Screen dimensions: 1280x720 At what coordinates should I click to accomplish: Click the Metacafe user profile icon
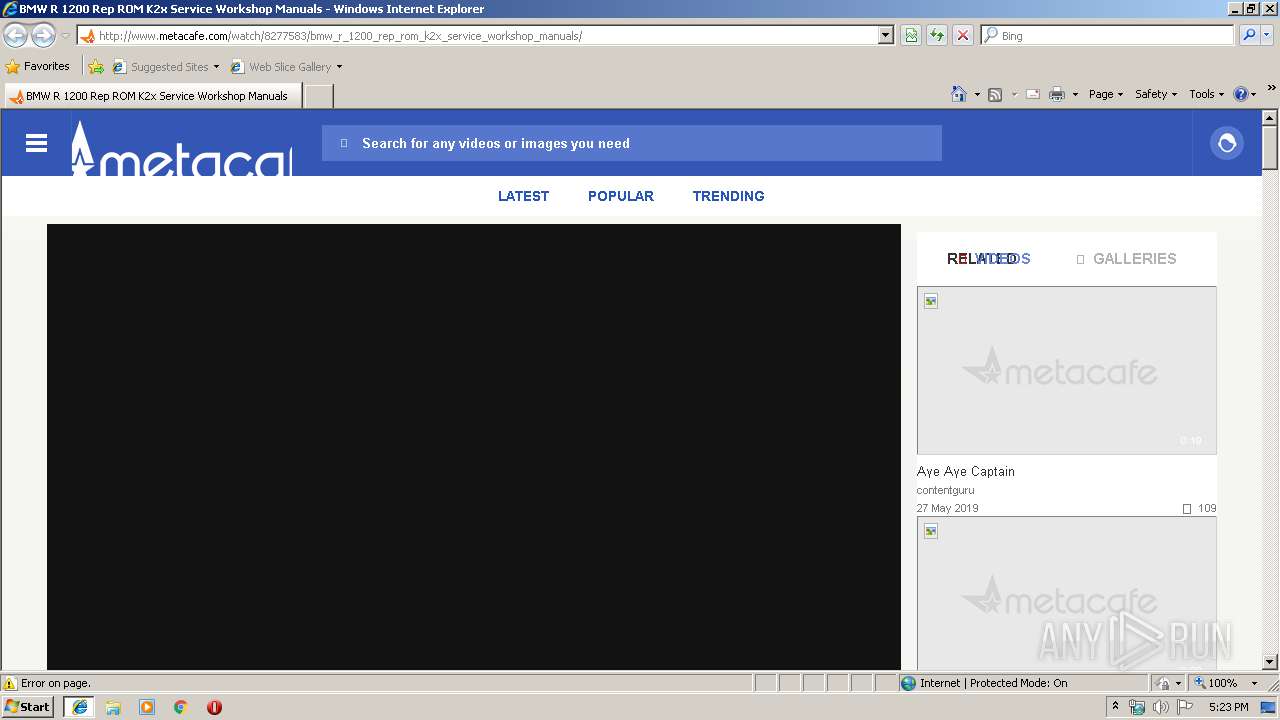coord(1227,143)
